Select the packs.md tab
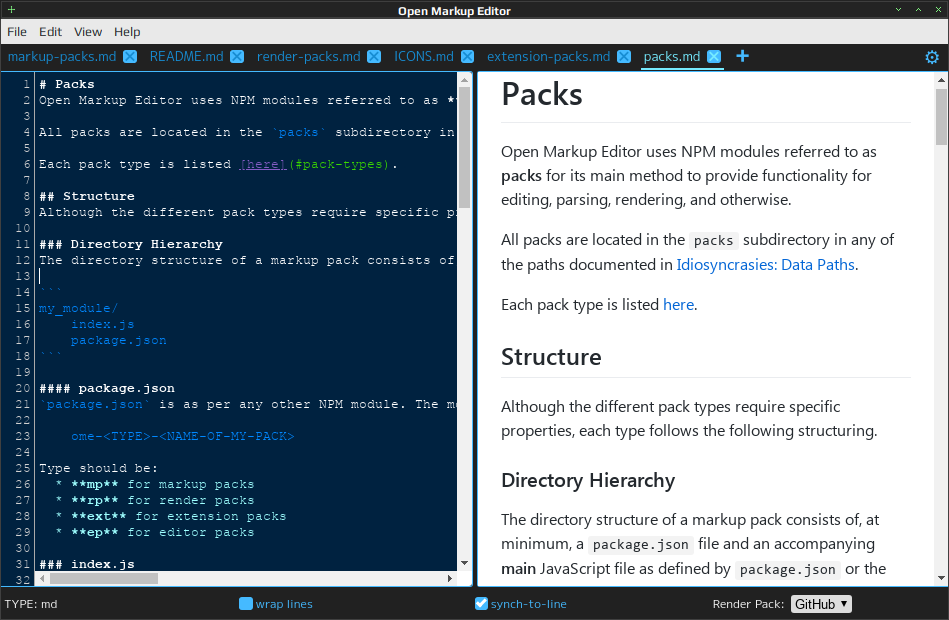Image resolution: width=949 pixels, height=620 pixels. pos(672,56)
